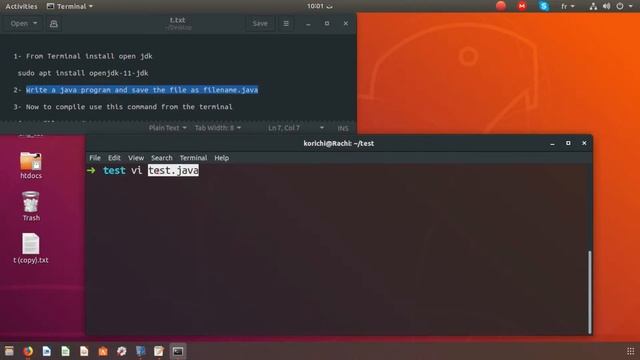
Task: Show applications grid
Action: [630, 351]
